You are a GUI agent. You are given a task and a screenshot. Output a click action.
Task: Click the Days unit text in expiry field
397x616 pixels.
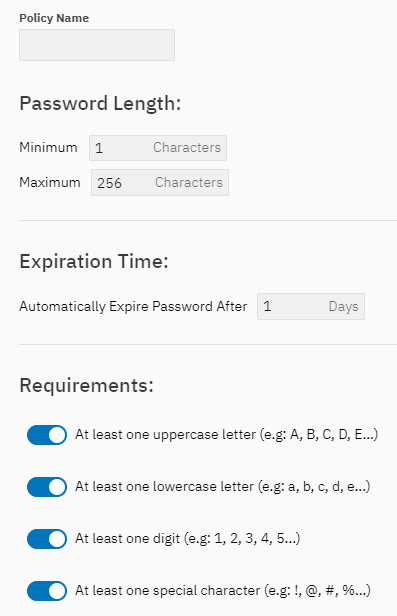click(x=343, y=306)
